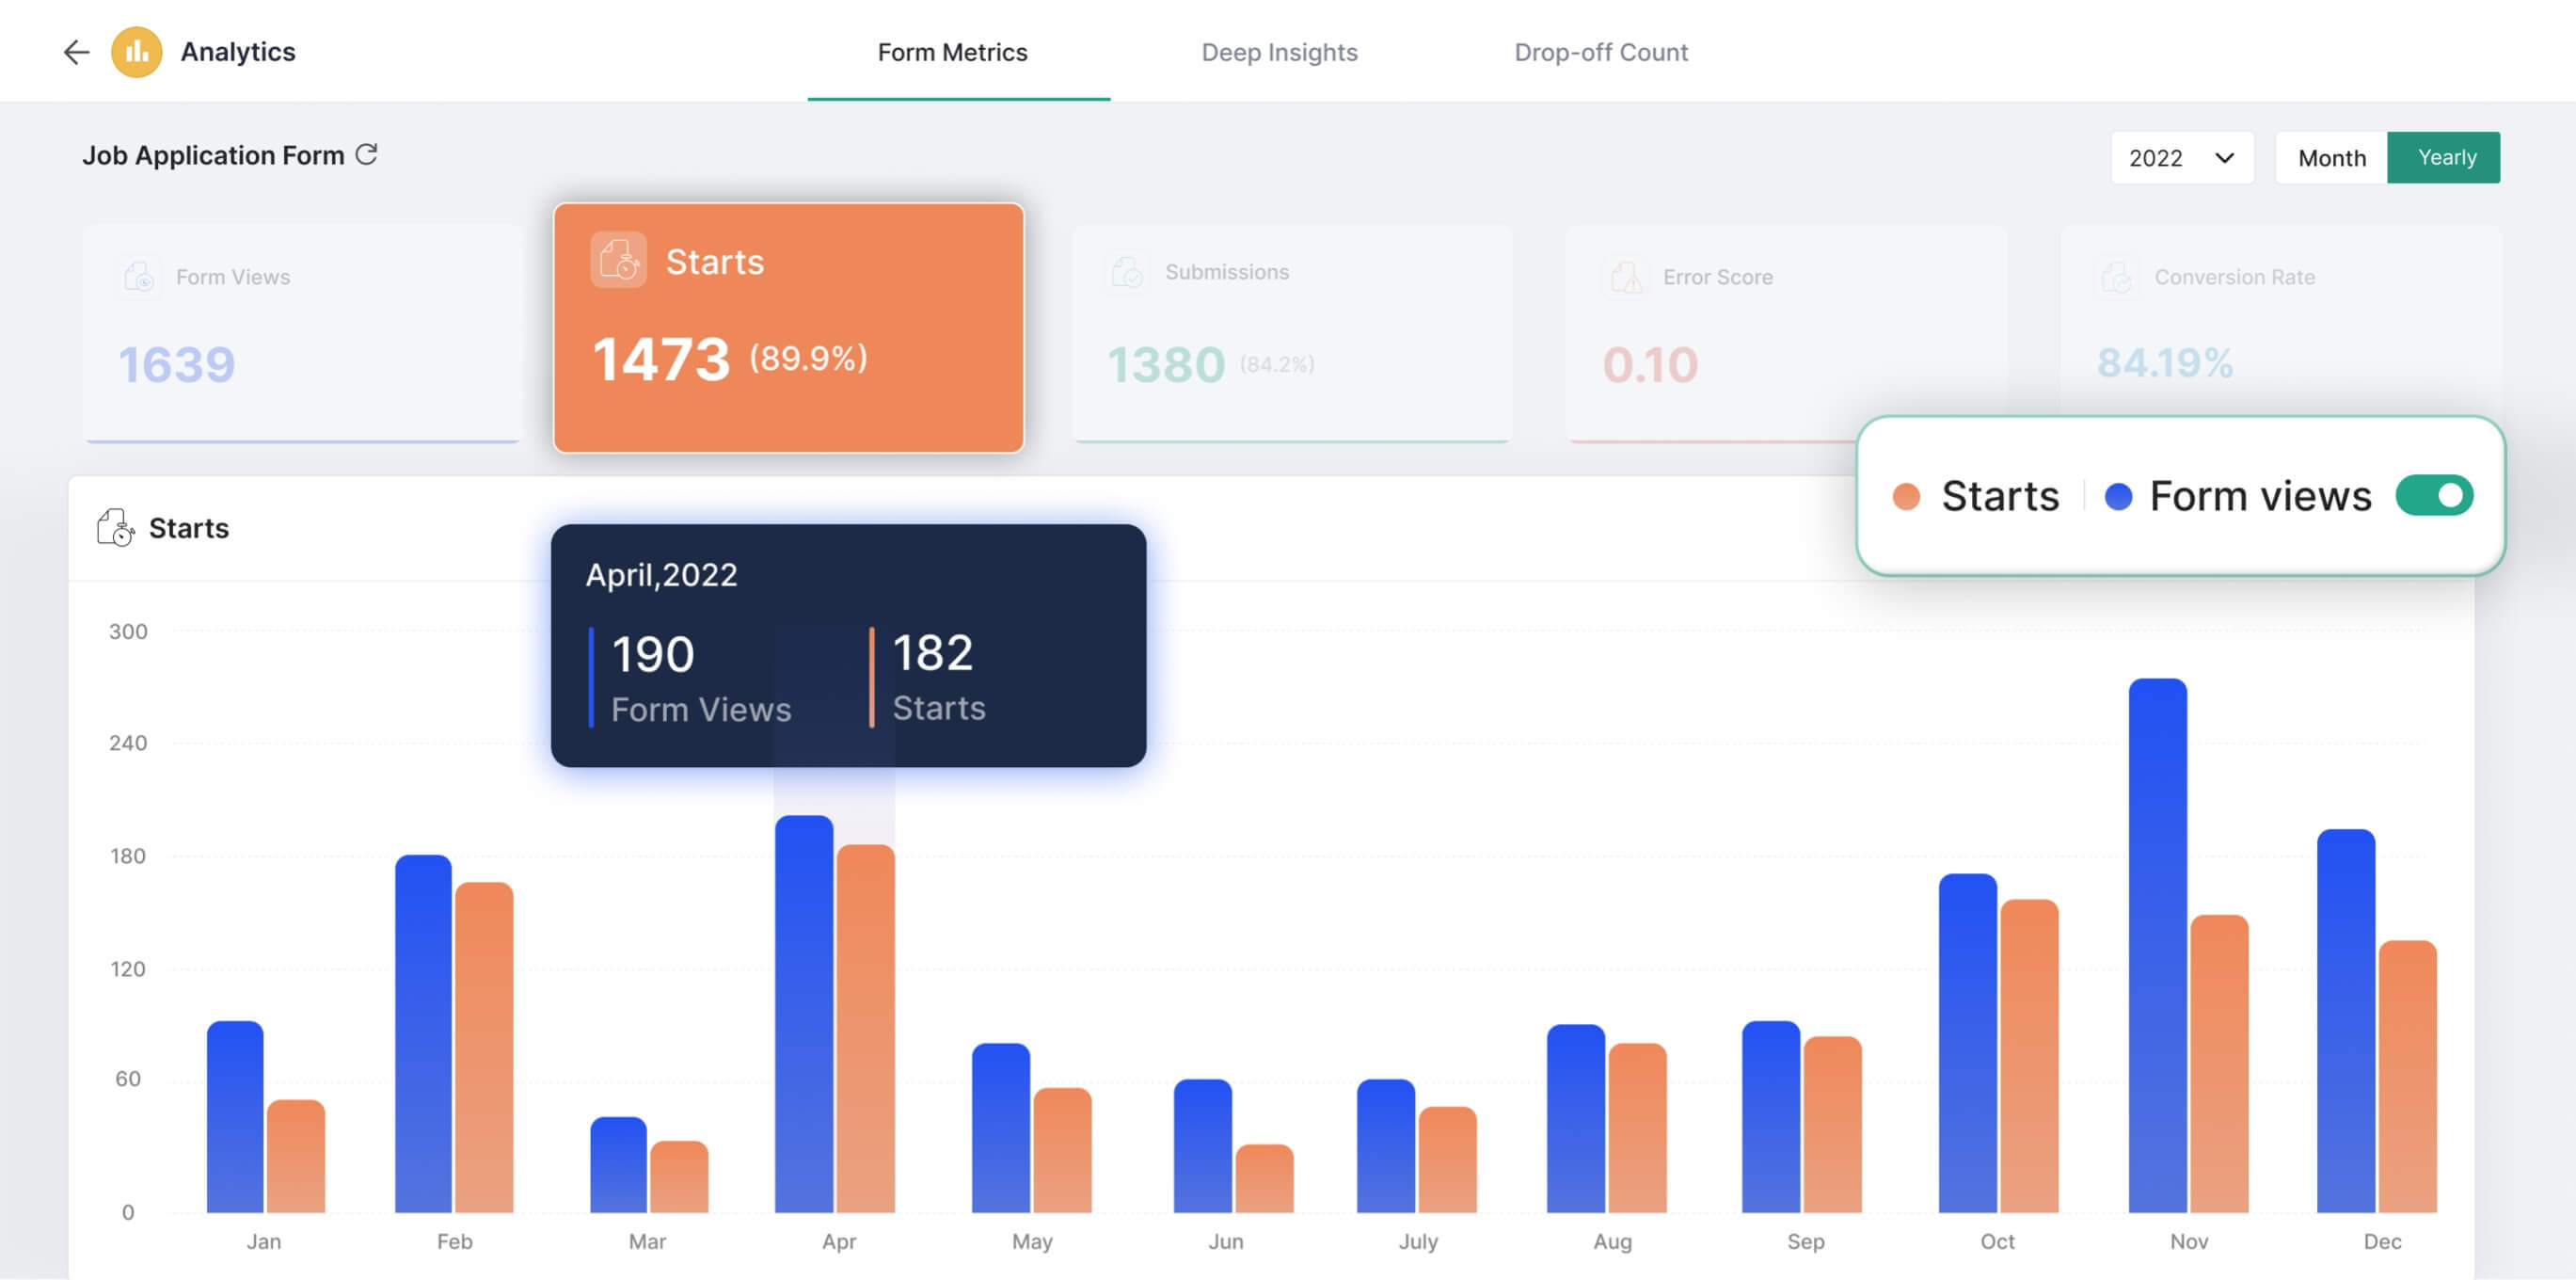Select the Yearly view button

(2445, 158)
